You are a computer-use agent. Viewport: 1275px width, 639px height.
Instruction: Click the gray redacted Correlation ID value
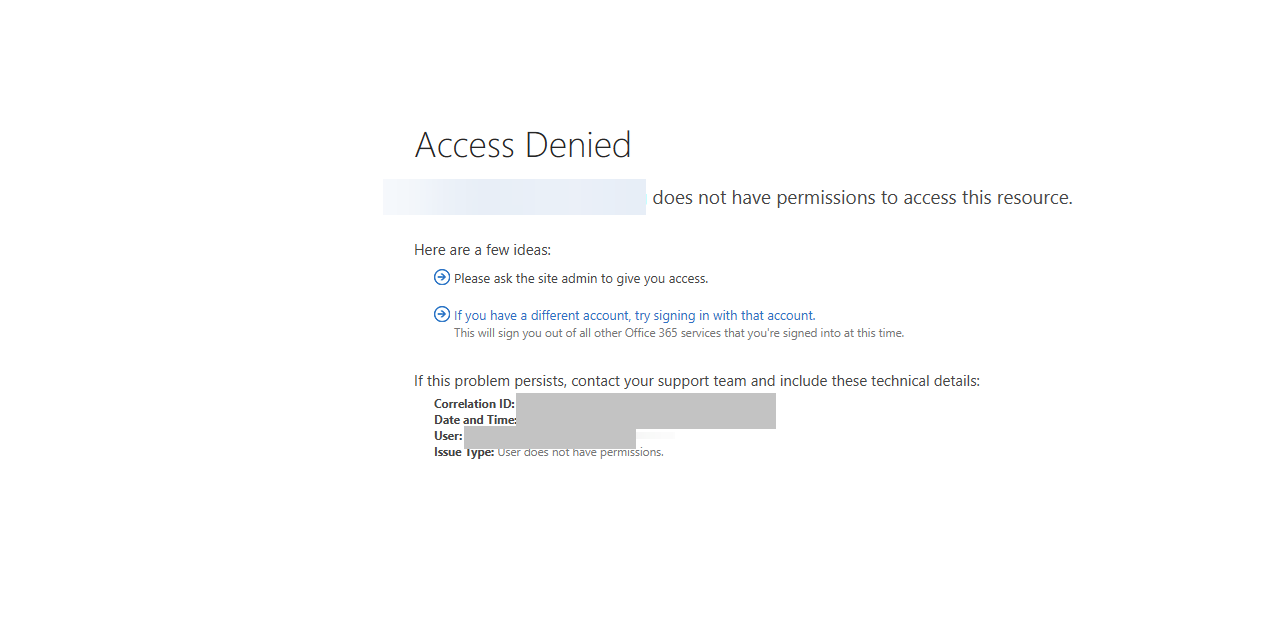(x=646, y=403)
